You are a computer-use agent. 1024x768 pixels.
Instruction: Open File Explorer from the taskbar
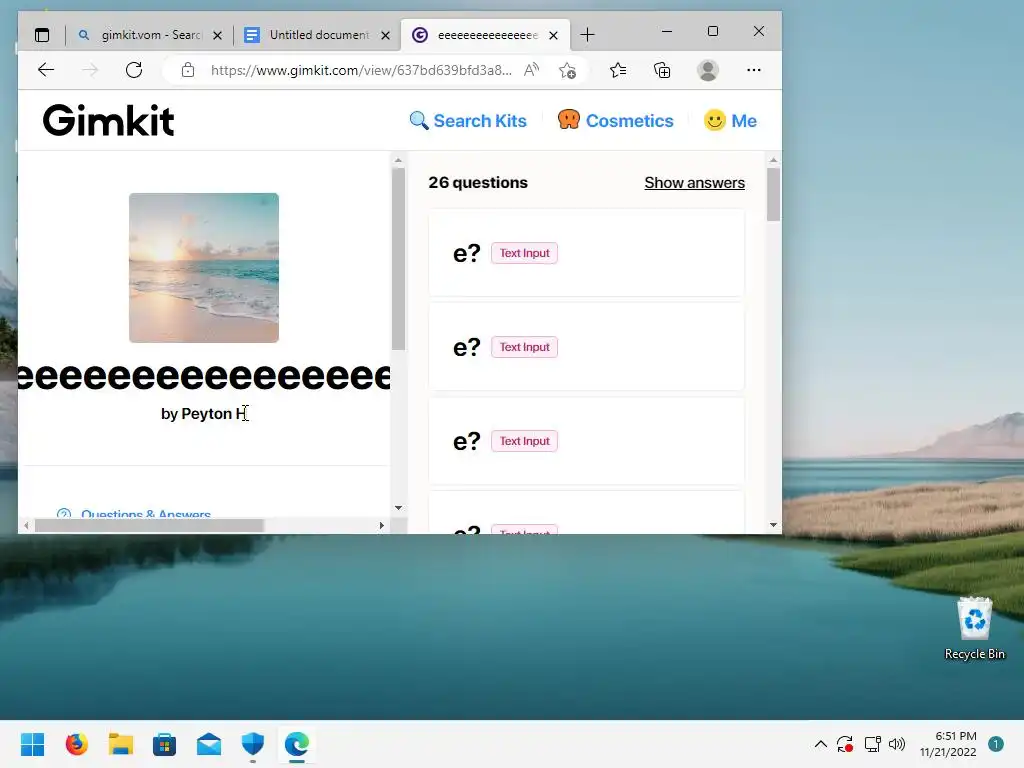[x=121, y=744]
